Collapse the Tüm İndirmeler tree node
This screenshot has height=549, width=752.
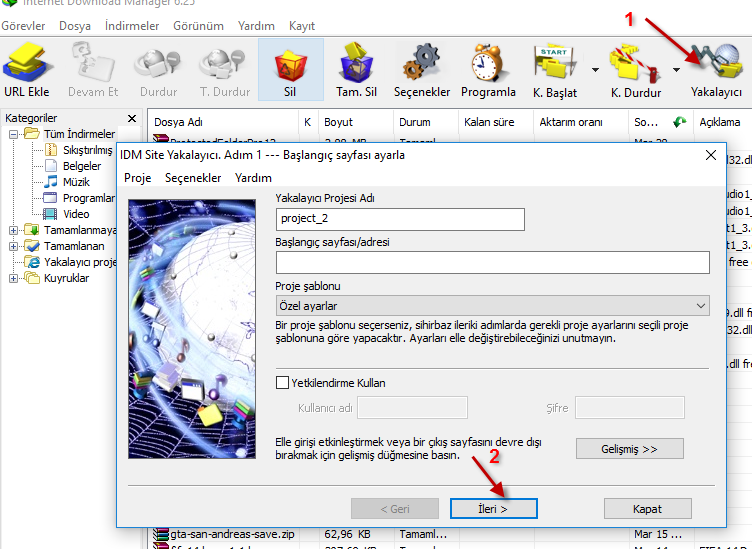point(13,134)
